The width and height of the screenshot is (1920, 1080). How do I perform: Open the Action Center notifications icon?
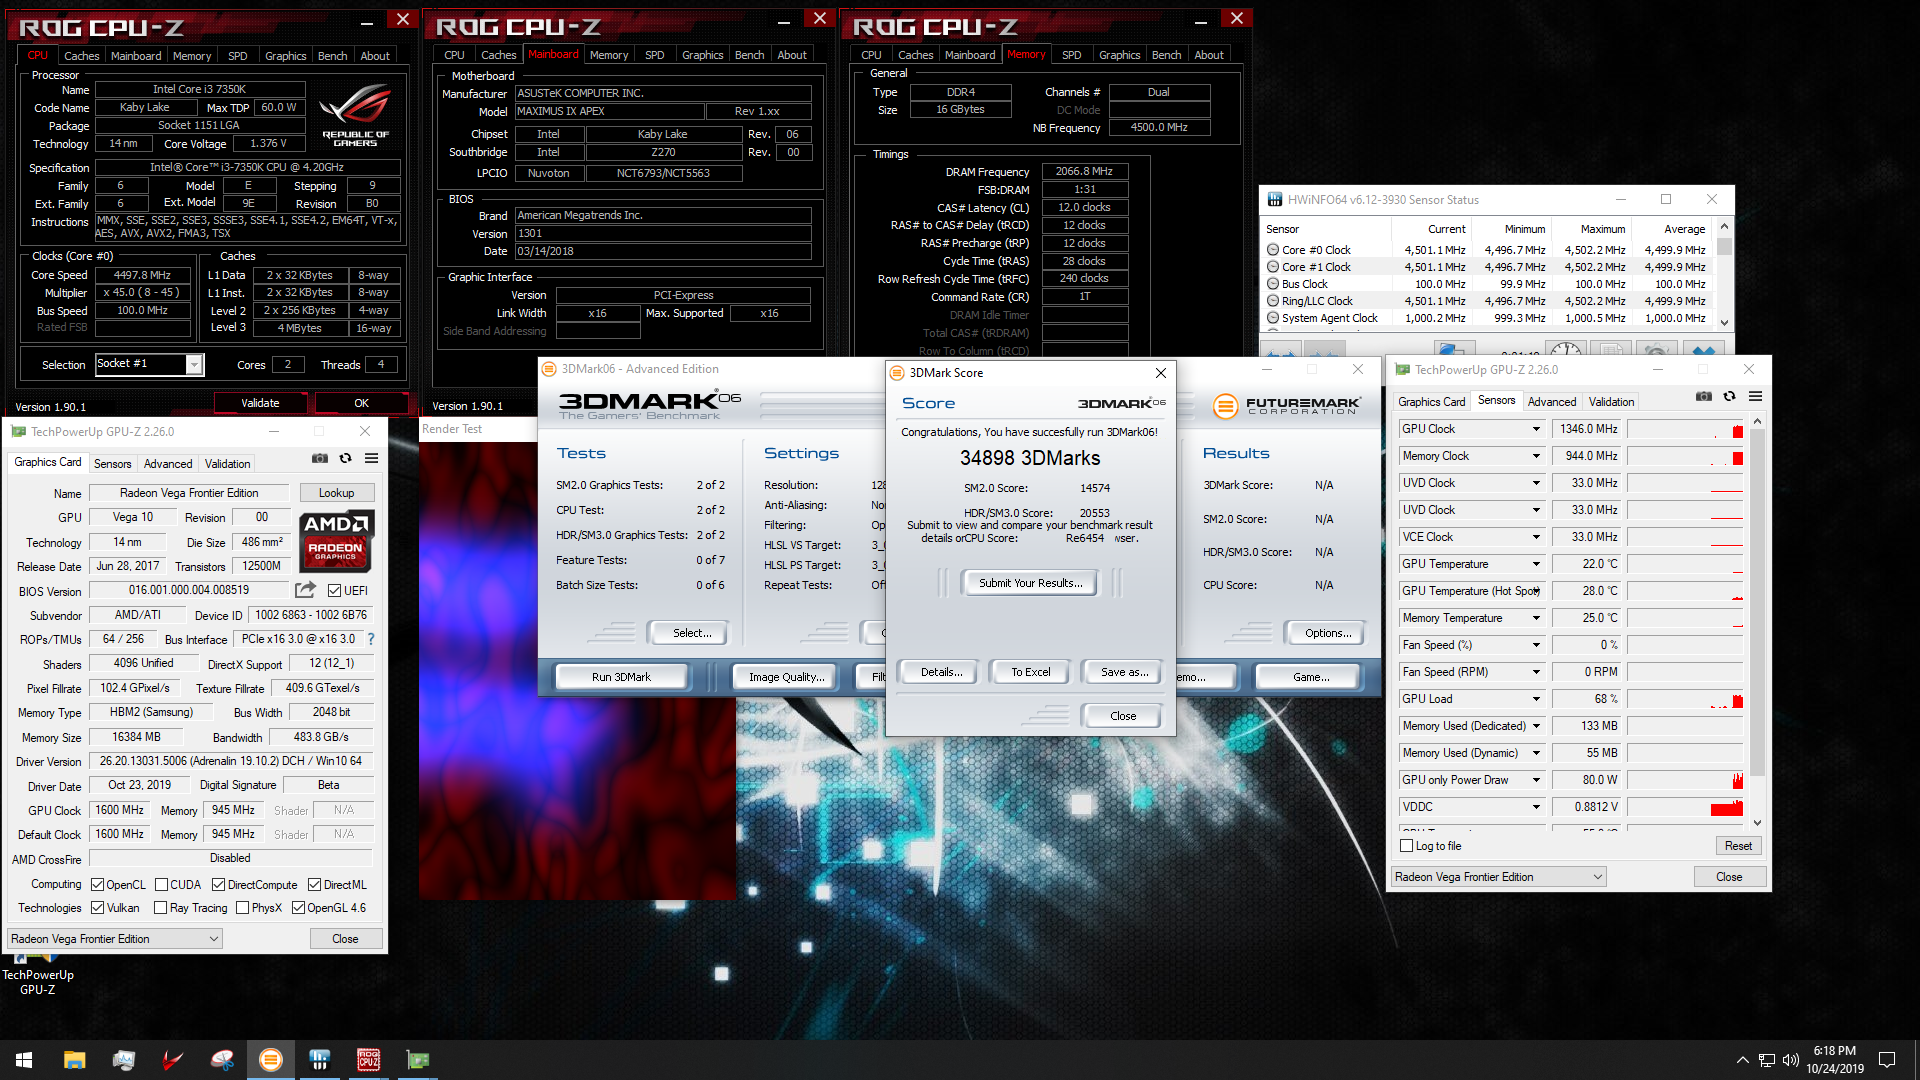1887,1060
